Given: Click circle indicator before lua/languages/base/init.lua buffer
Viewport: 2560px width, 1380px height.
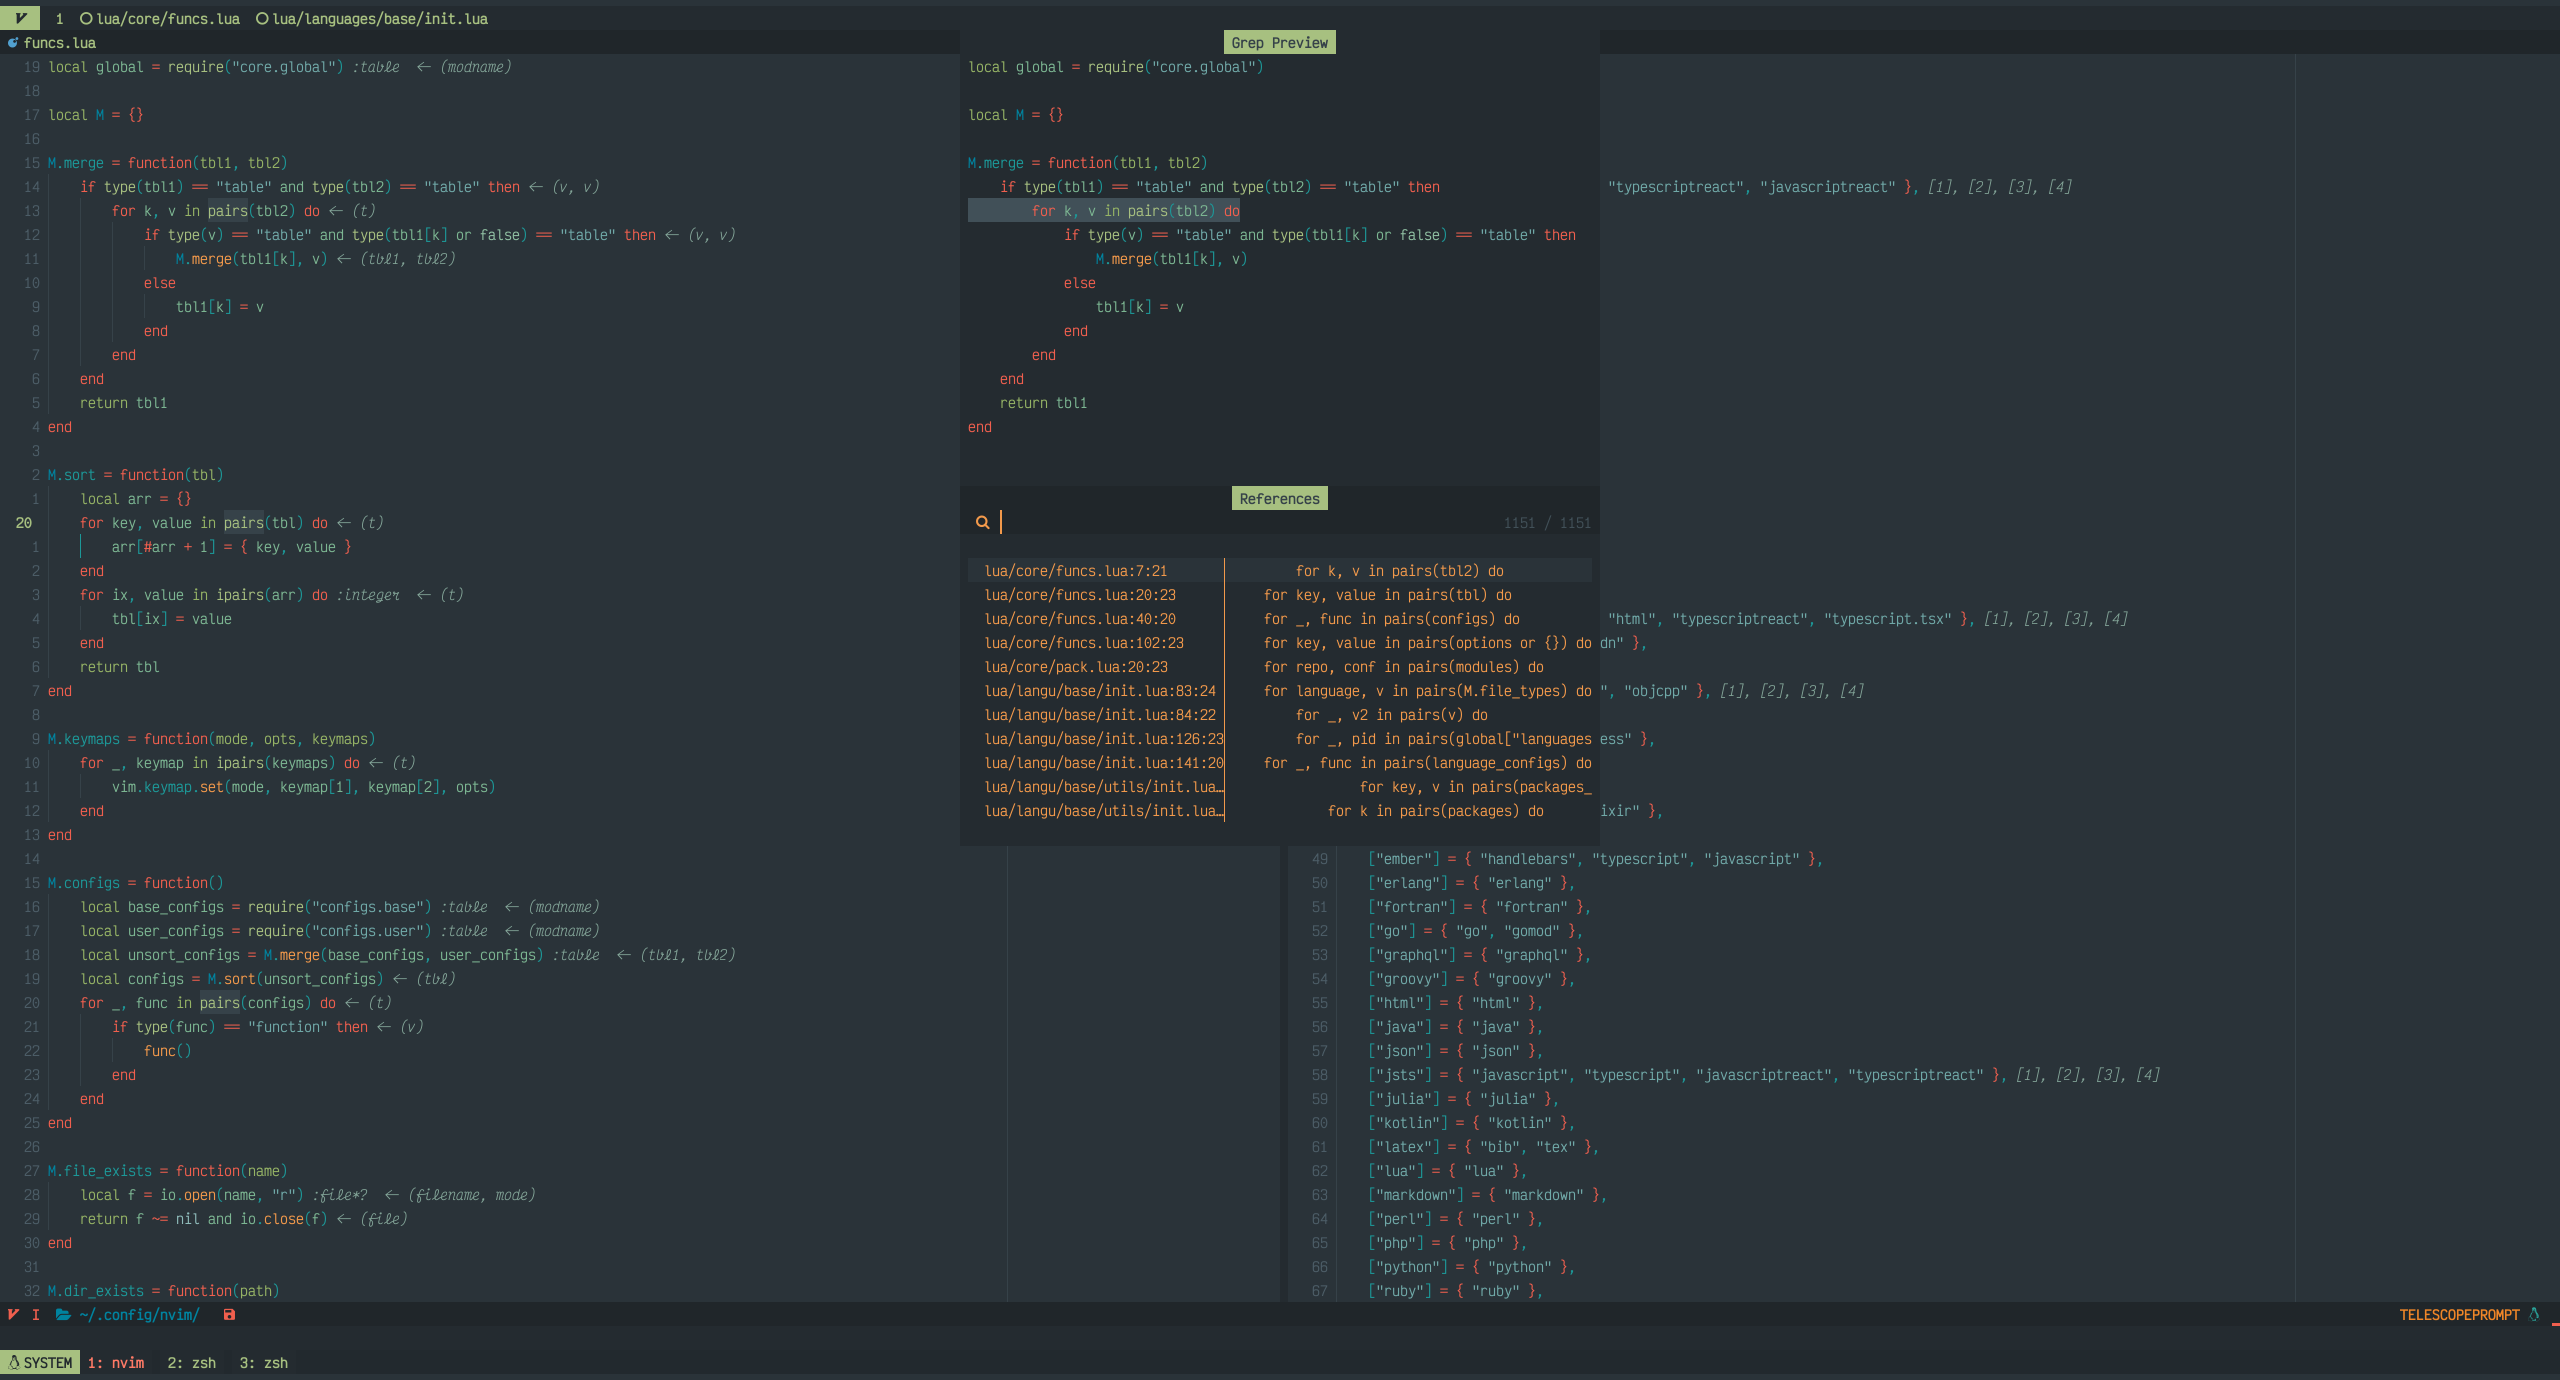Looking at the screenshot, I should click(x=262, y=19).
